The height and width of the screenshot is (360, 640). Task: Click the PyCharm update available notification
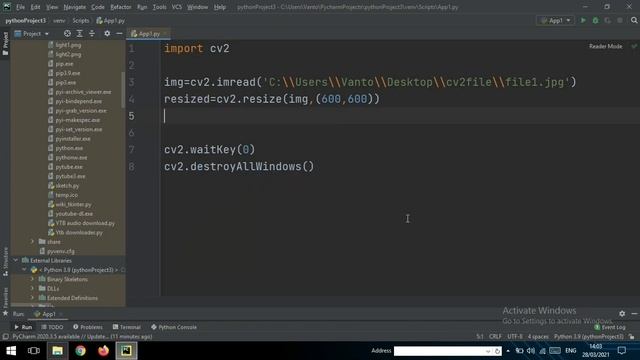82,337
